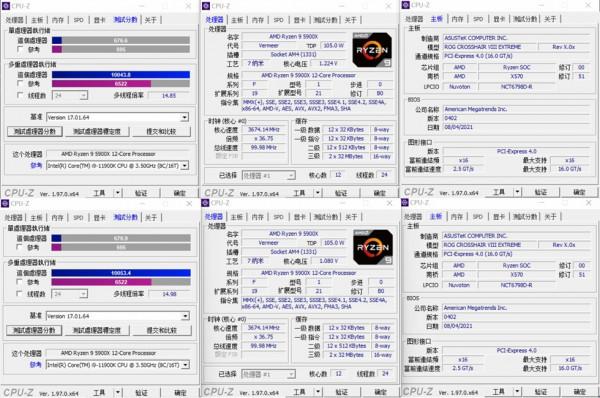Screen dimensions: 600x398
Task: Click 验证 button in lower mainboard window
Action: click(540, 391)
